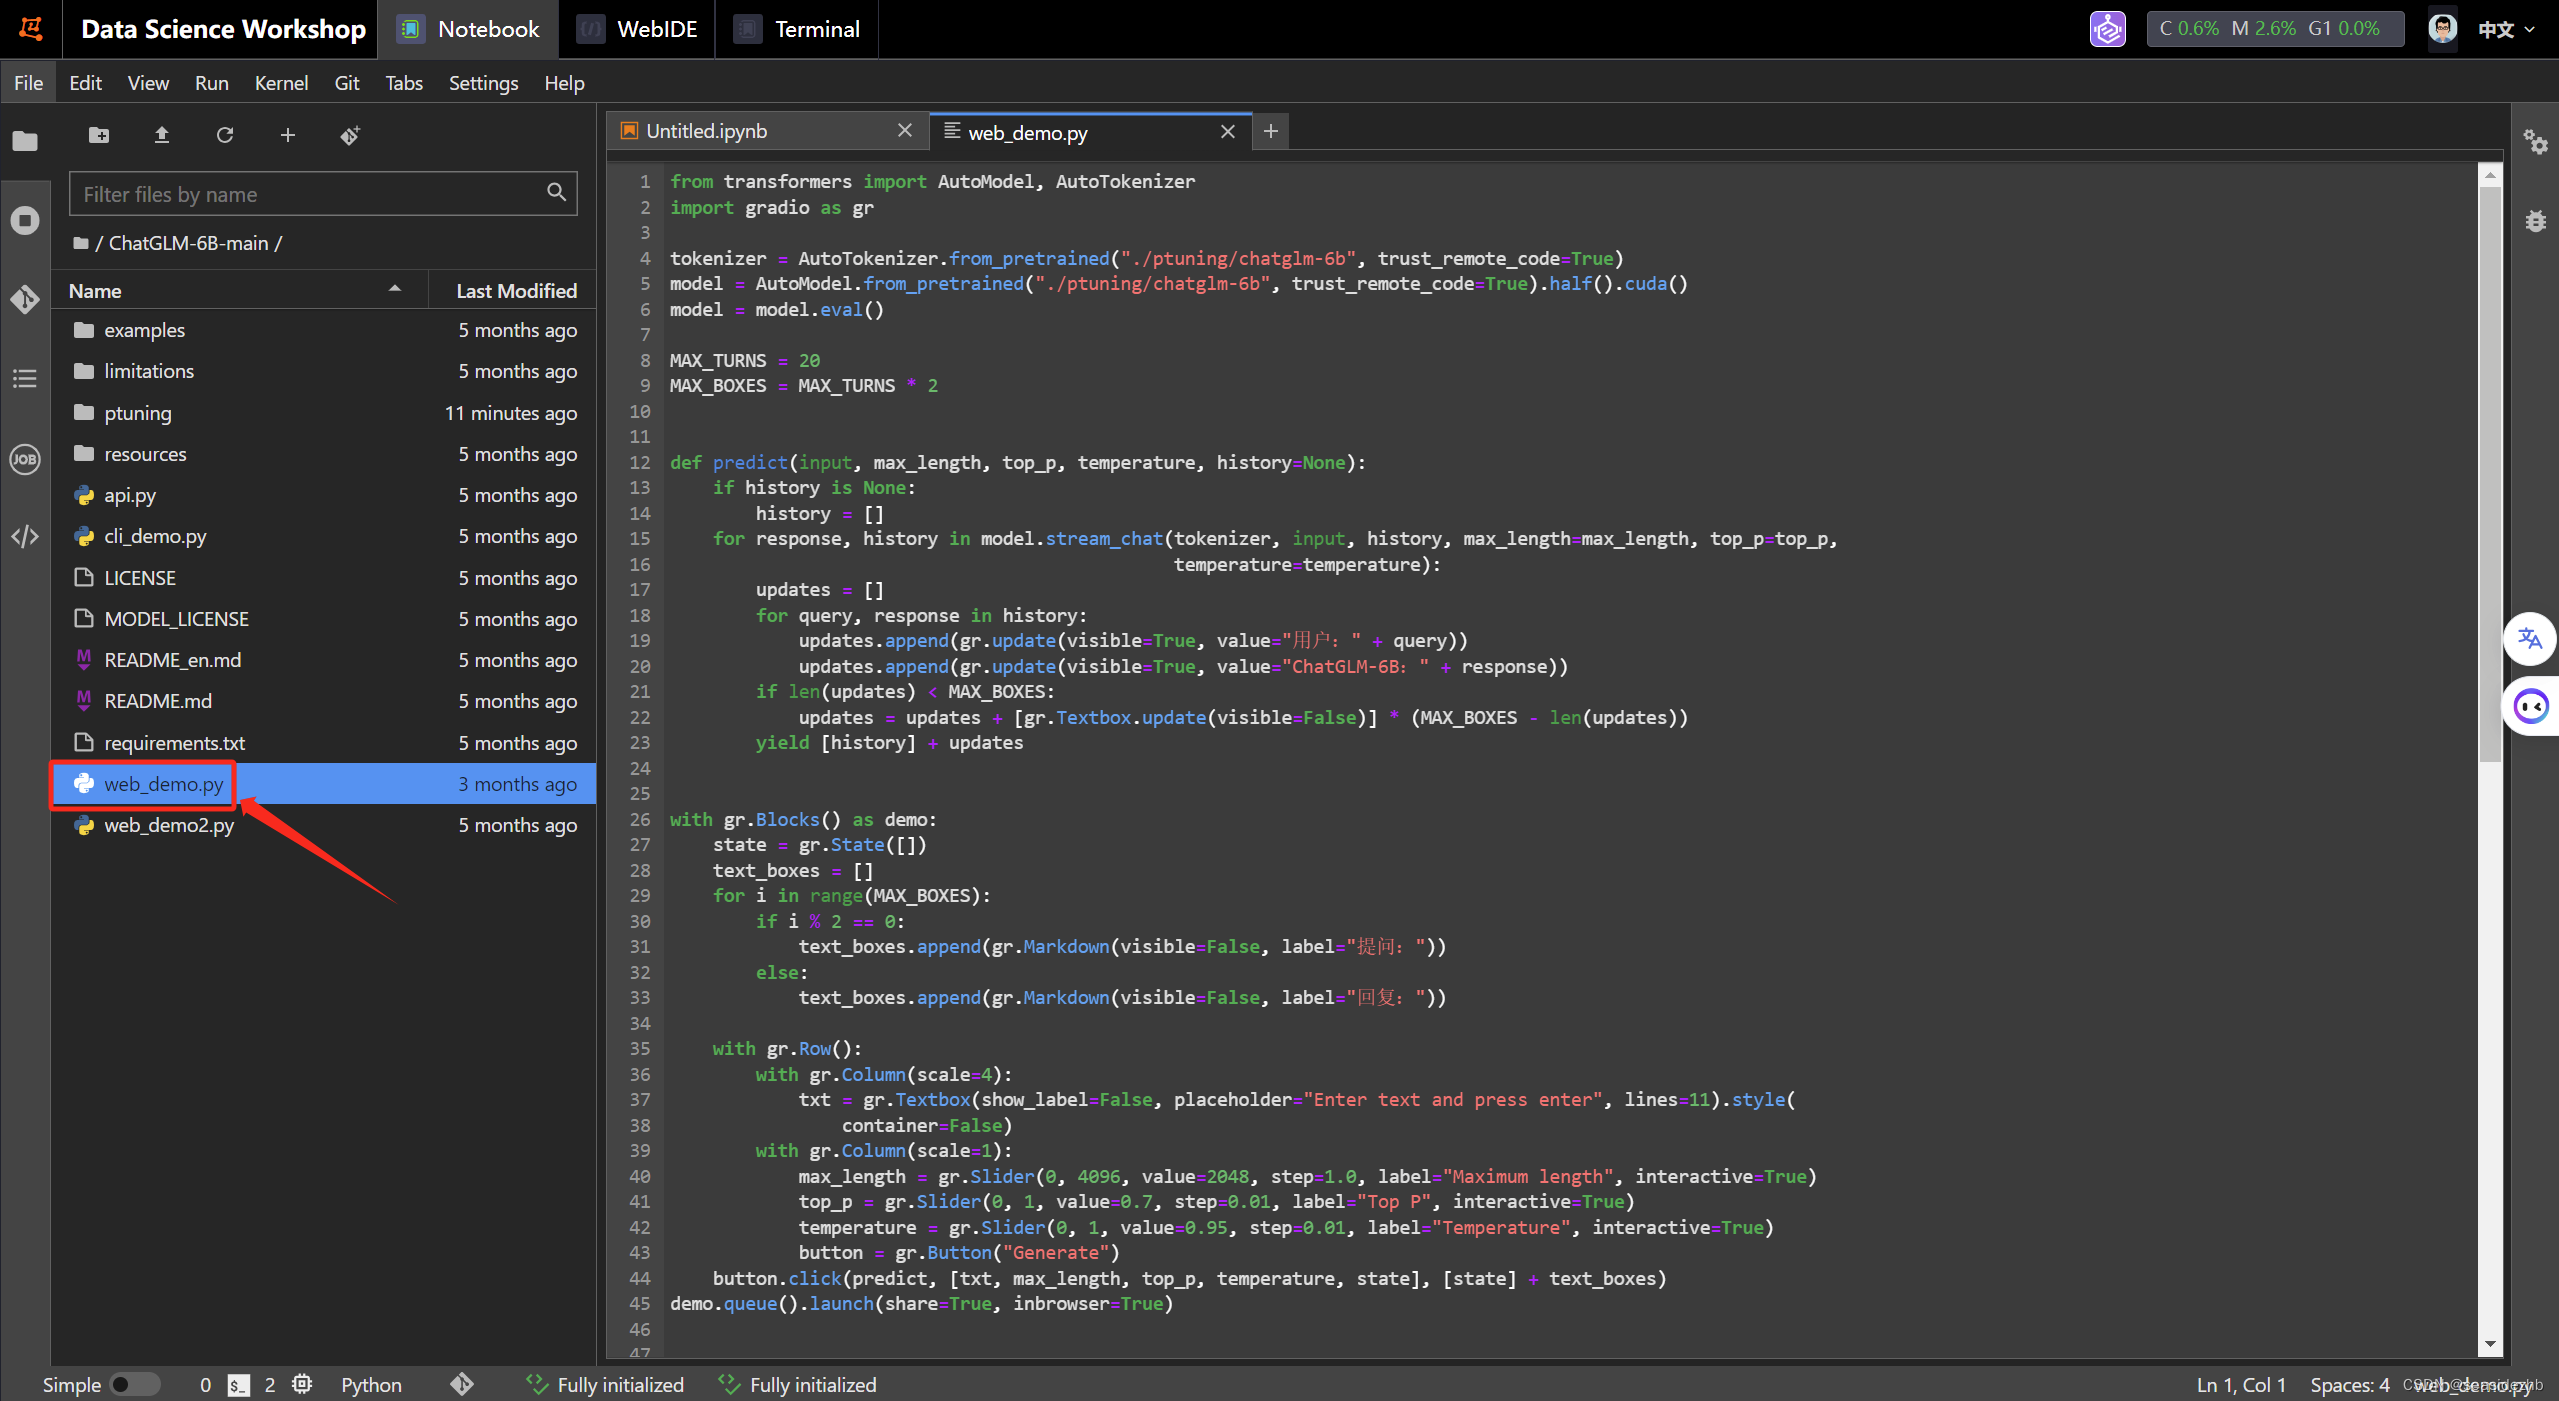Expand the limitations folder
The height and width of the screenshot is (1401, 2559).
coord(148,371)
